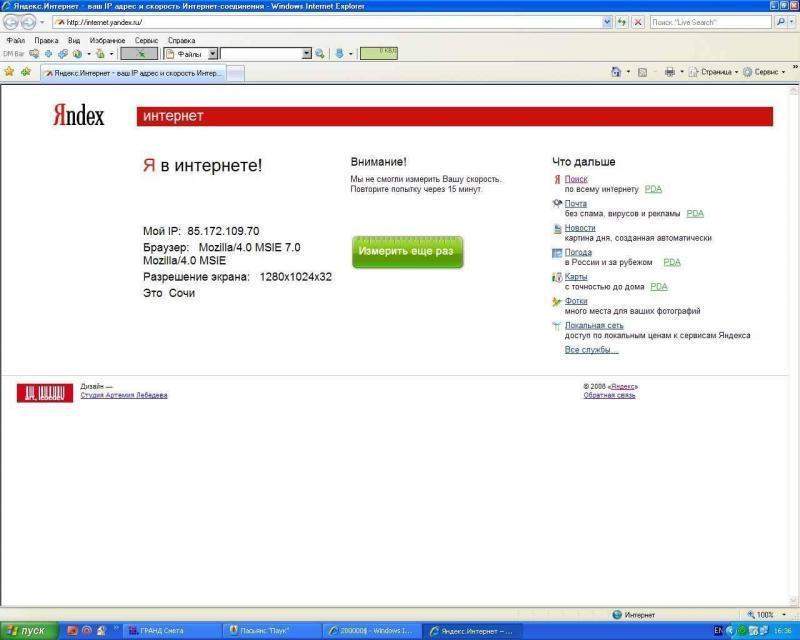
Task: Open the Почта link
Action: click(x=576, y=204)
